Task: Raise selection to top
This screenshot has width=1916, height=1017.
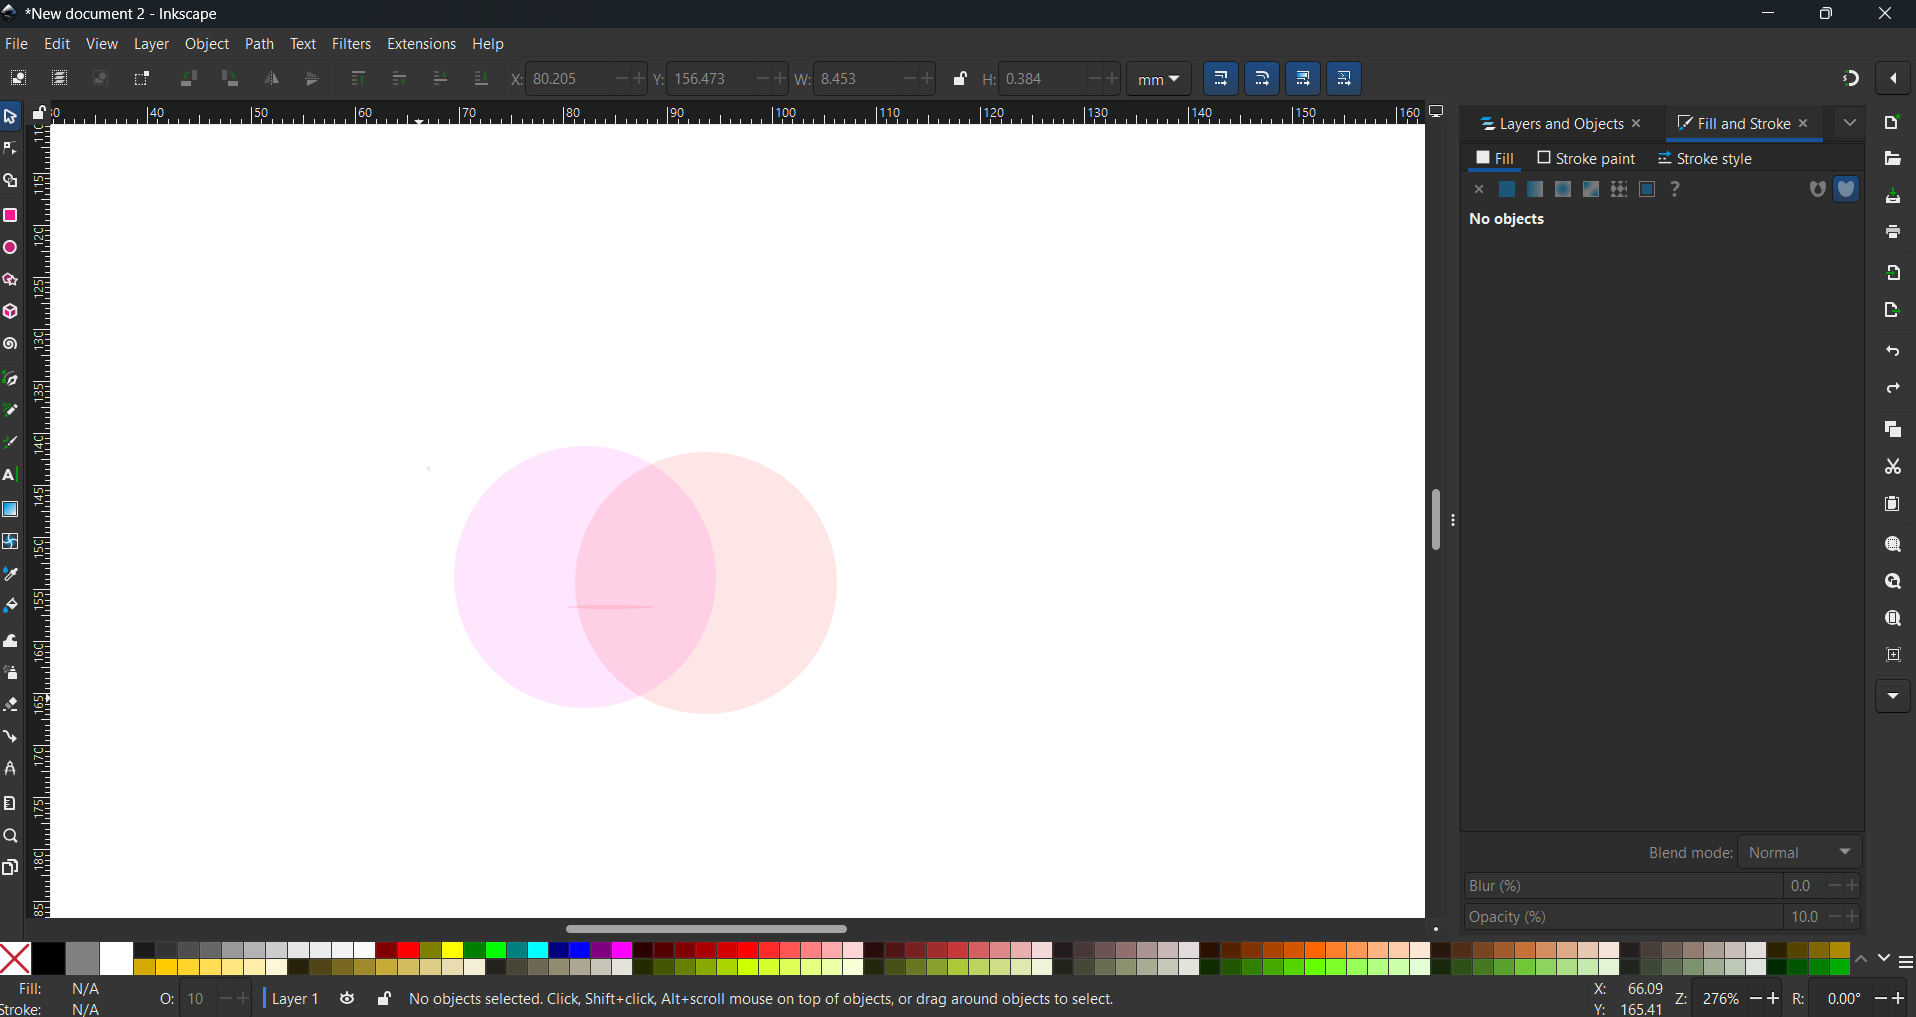Action: [x=358, y=78]
